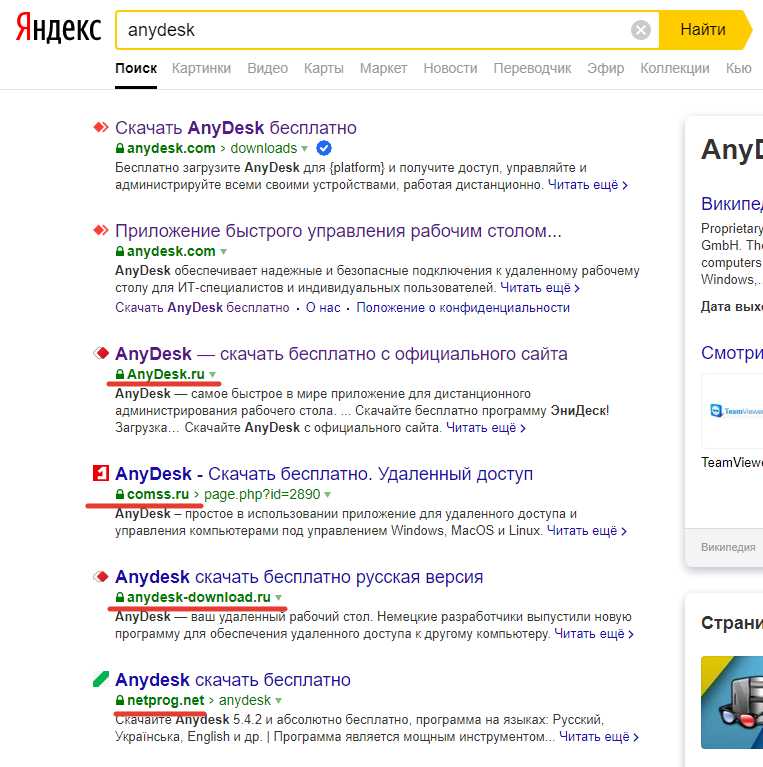Click 'Положение о конфиденциальности' sitelink
Screen dimensions: 763x767
[463, 308]
